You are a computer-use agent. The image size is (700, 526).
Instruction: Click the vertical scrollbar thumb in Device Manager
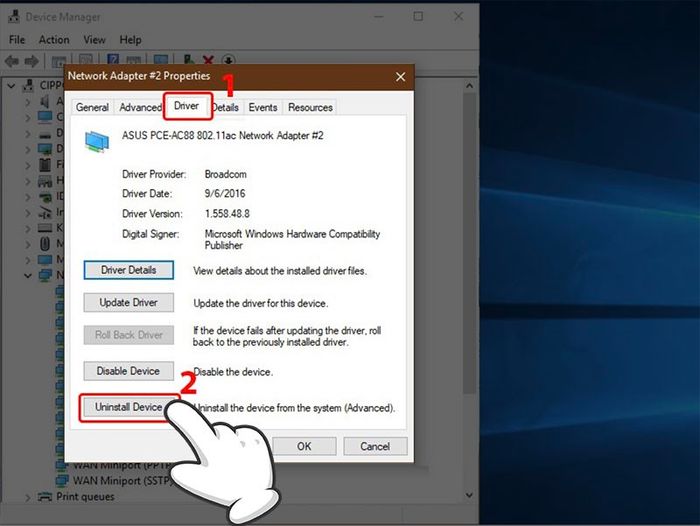469,243
